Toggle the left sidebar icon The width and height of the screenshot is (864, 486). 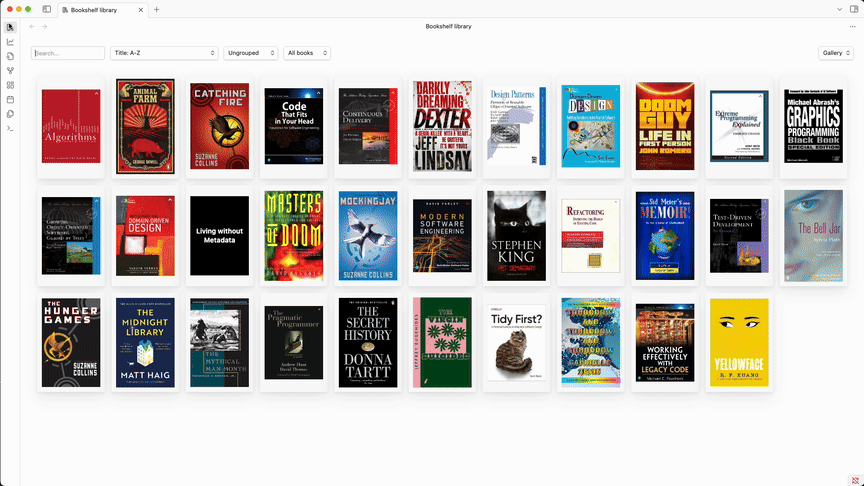click(x=47, y=9)
